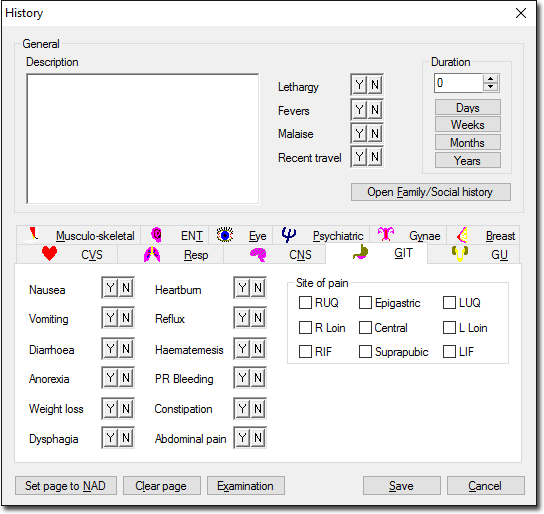The image size is (544, 514).
Task: Set Nausea to Y
Action: (110, 288)
